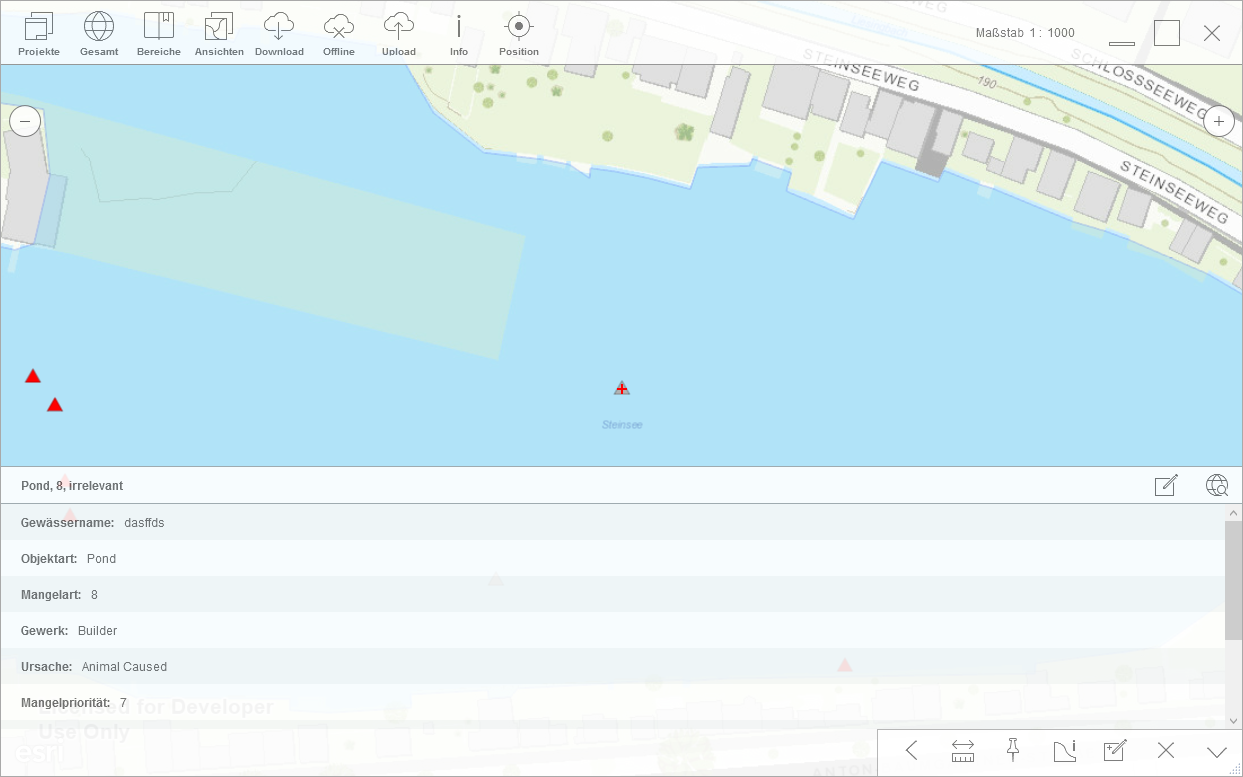Open the Ansichten views
This screenshot has width=1243, height=777.
click(x=219, y=34)
